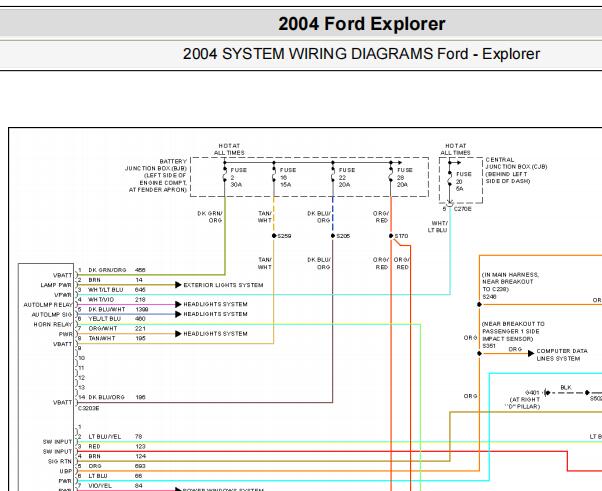Click the "AUTOLMP RELAY" pin function label
The image size is (602, 491).
point(48,305)
